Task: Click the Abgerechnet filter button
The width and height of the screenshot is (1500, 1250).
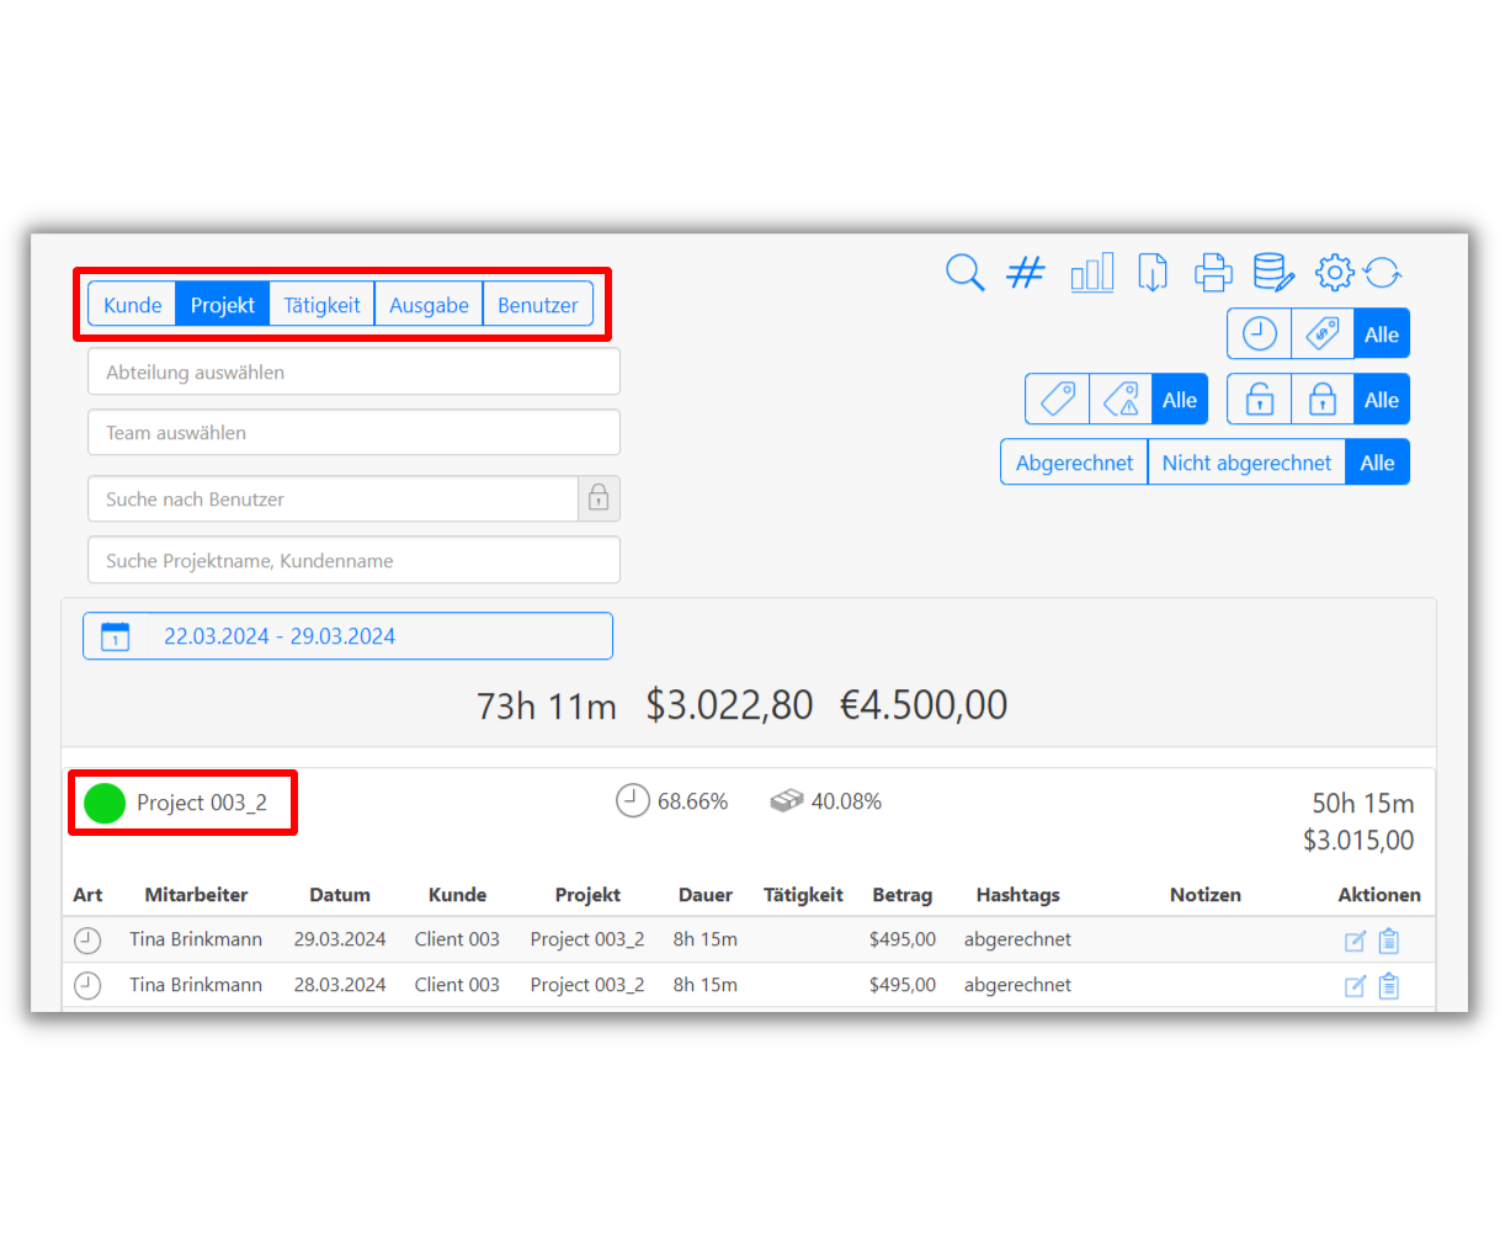Action: [1074, 463]
